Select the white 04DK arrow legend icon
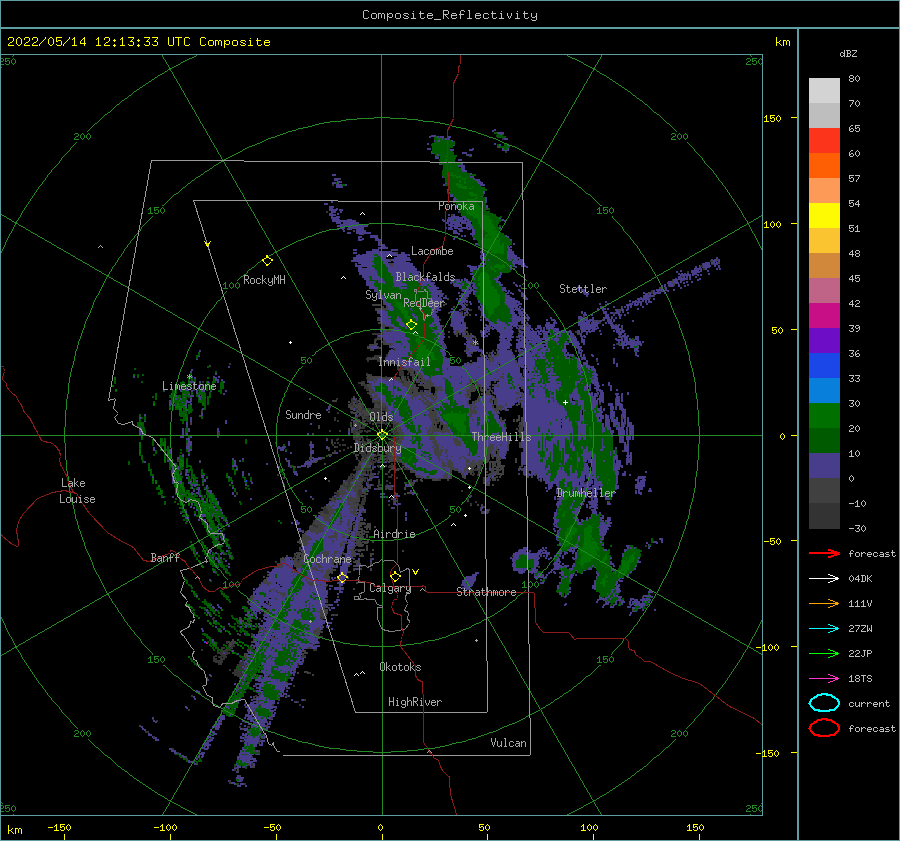 pyautogui.click(x=824, y=578)
